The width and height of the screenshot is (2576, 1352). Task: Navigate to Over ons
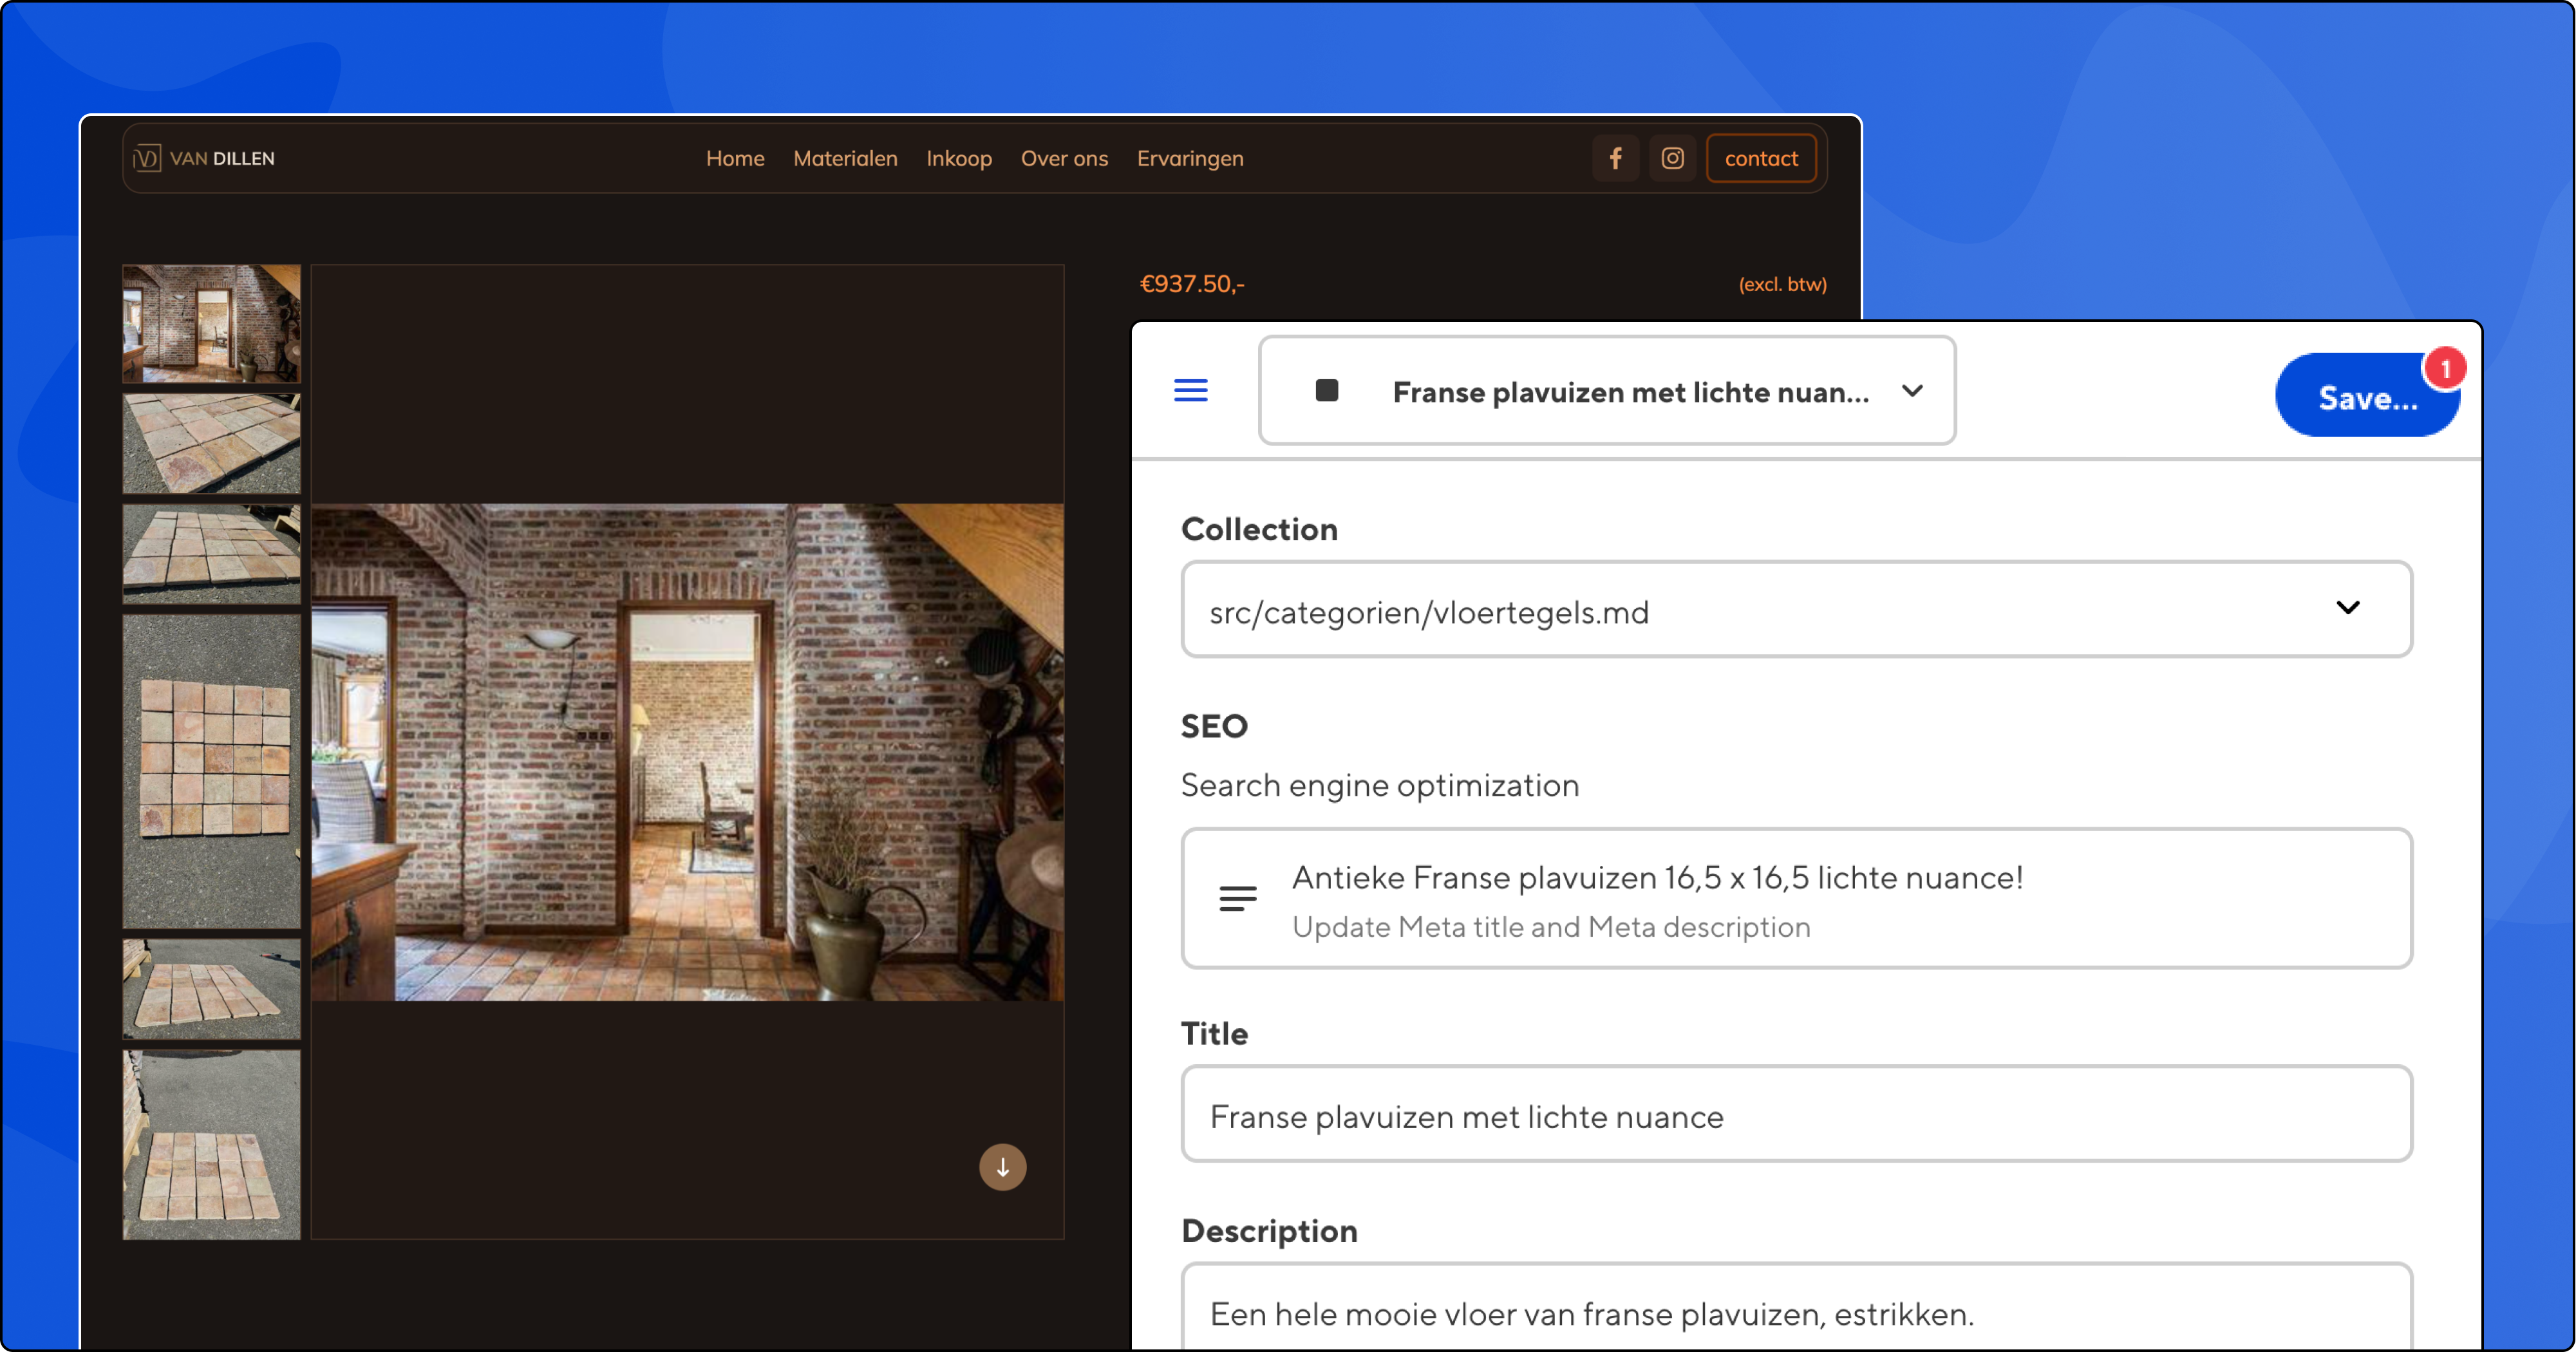pos(1063,158)
